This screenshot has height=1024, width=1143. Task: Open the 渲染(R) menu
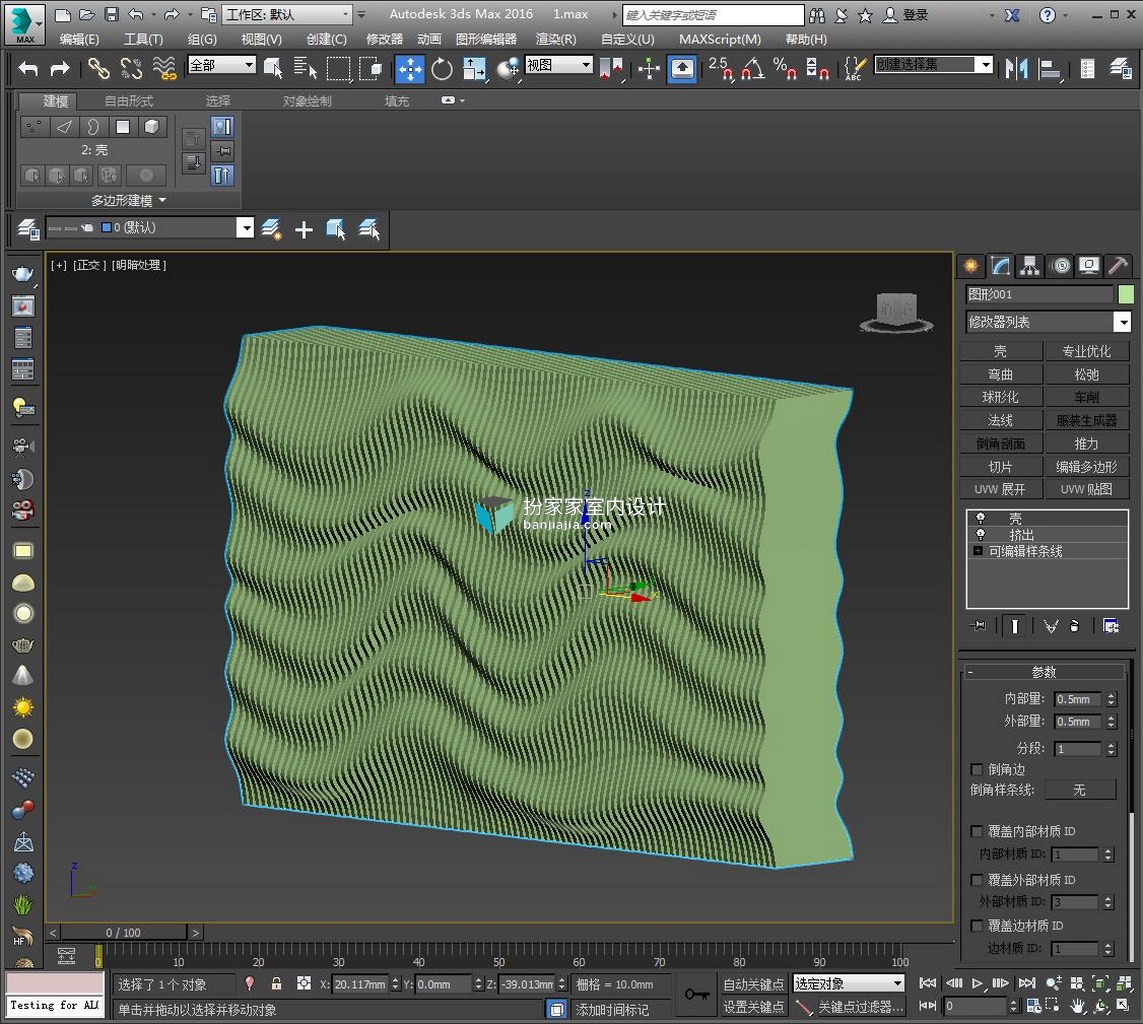point(555,39)
